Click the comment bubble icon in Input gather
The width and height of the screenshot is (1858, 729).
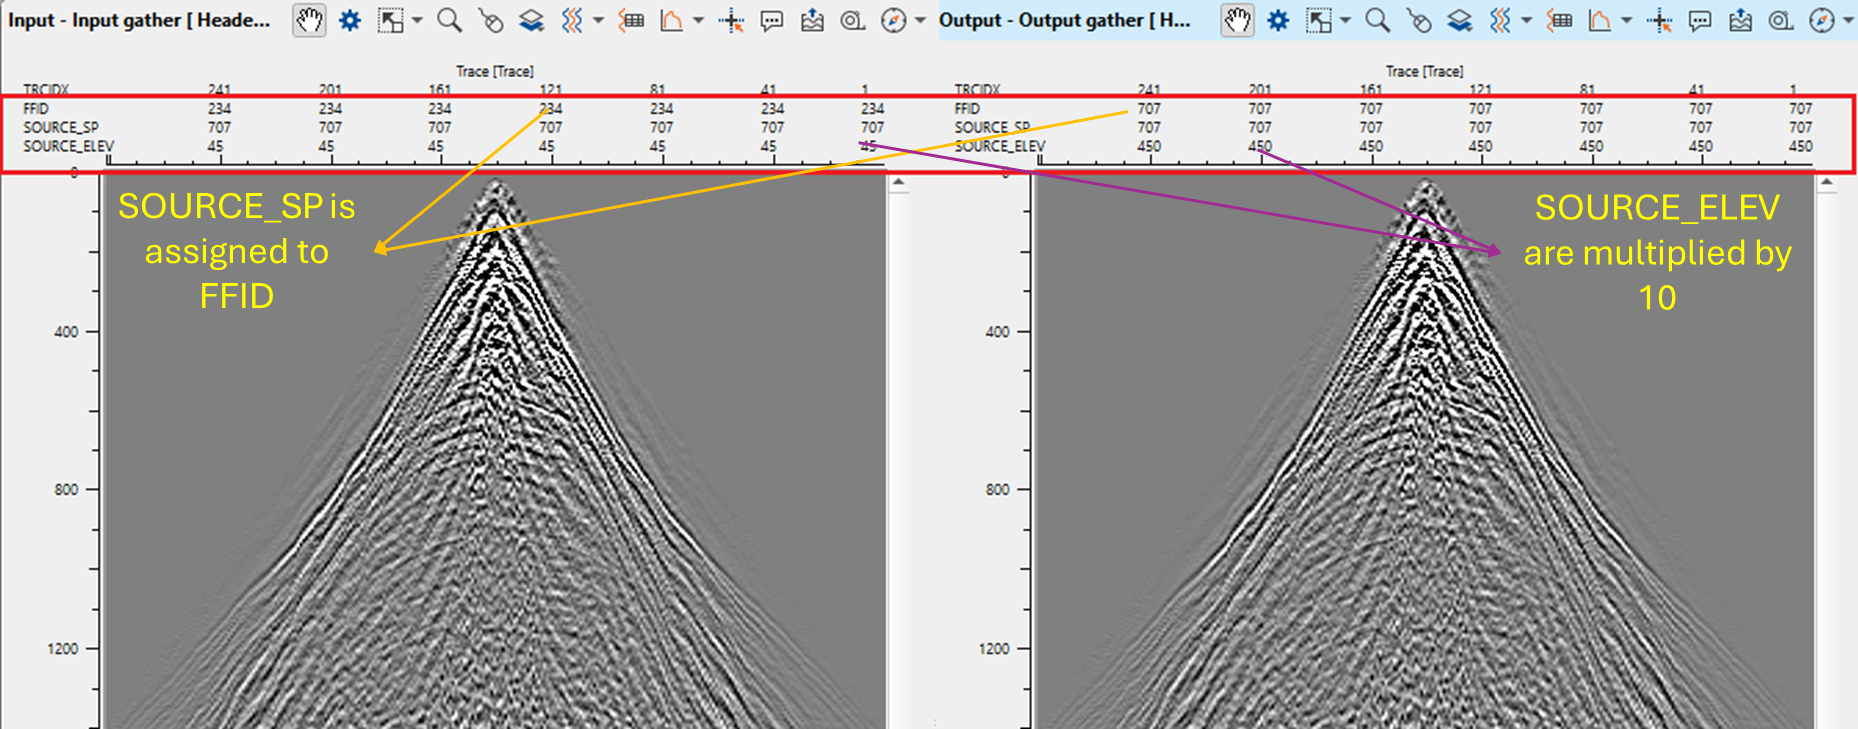pyautogui.click(x=772, y=20)
